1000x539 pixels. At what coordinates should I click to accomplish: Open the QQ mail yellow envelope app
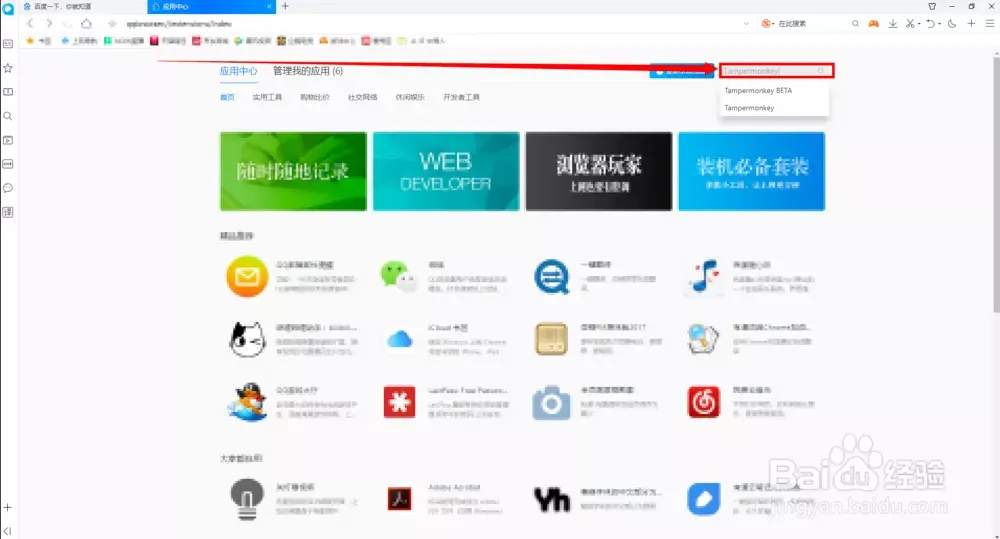click(x=247, y=276)
